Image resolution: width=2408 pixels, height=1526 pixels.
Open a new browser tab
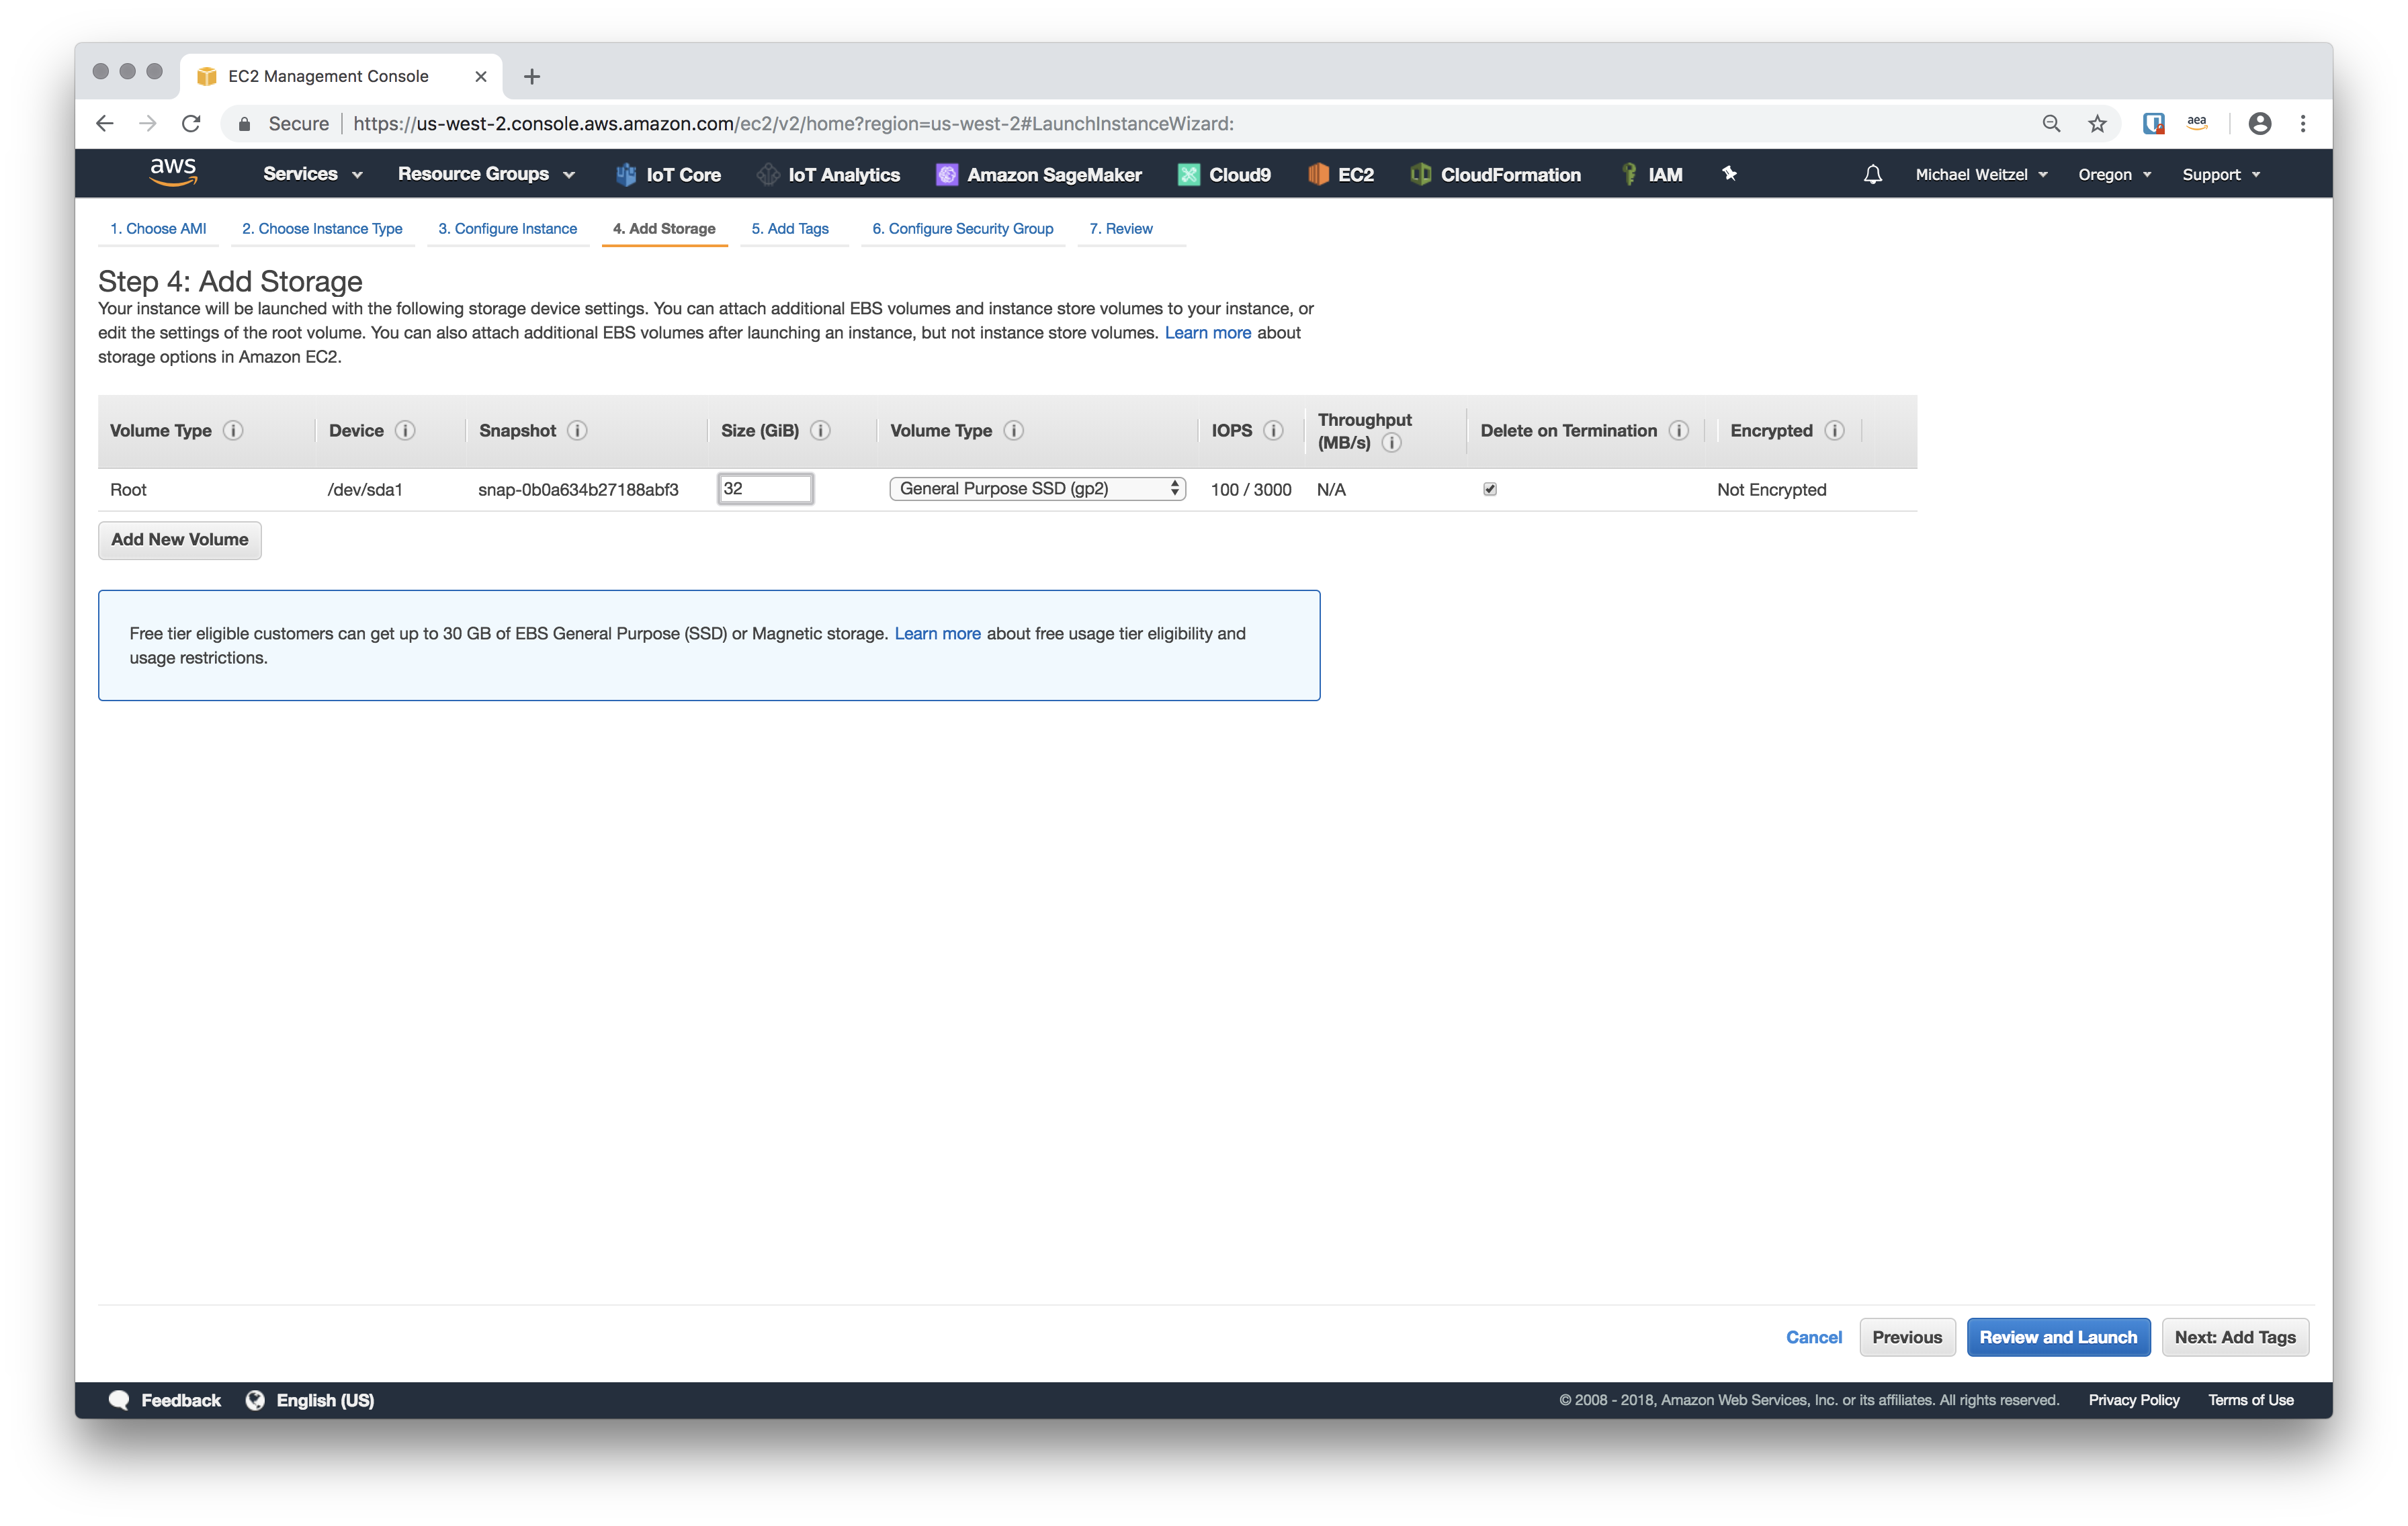click(x=532, y=77)
